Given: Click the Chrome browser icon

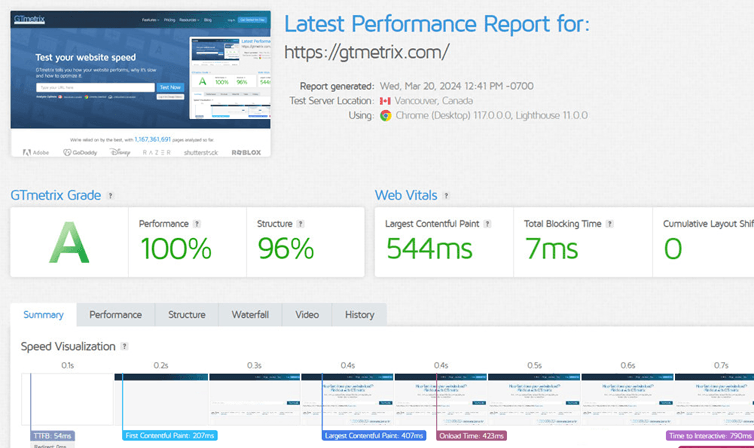Looking at the screenshot, I should click(x=385, y=116).
